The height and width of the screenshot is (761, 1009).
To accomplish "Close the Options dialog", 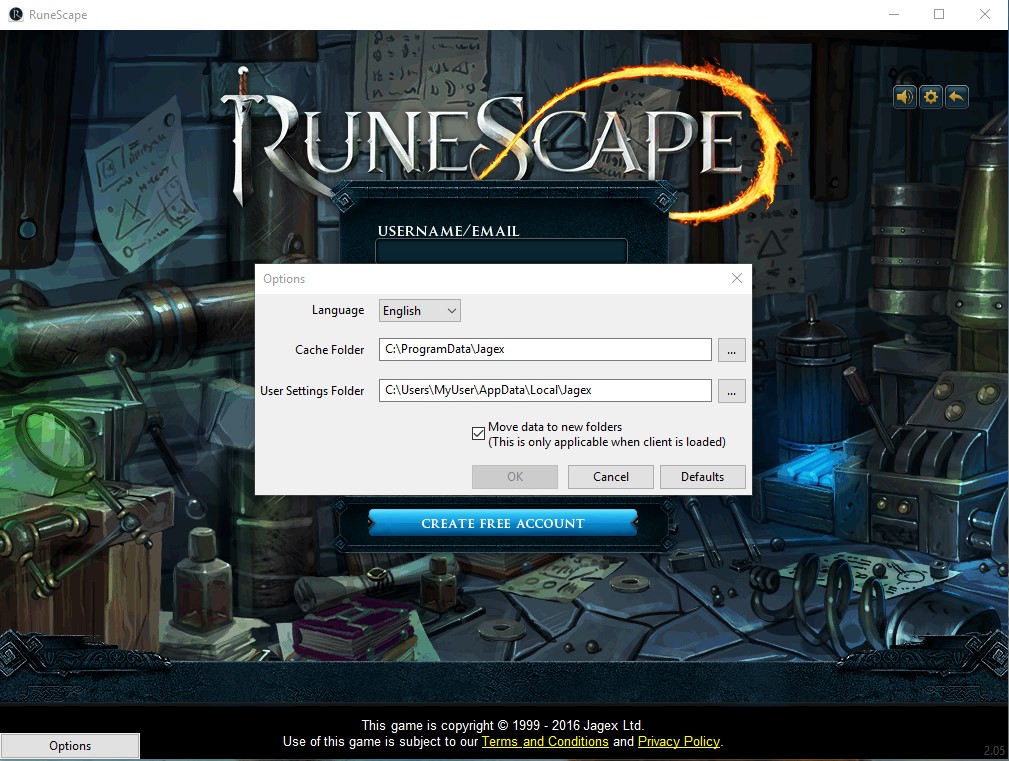I will click(737, 278).
